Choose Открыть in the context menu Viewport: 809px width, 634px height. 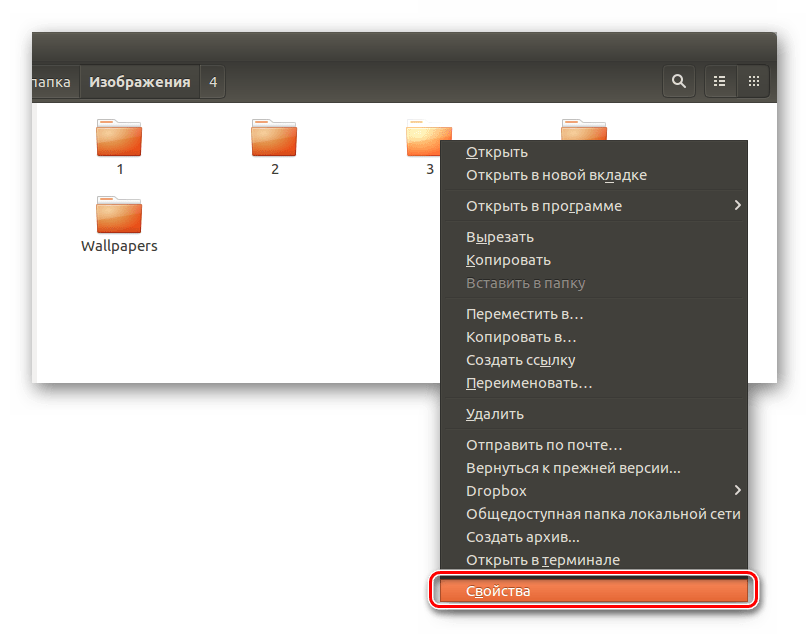coord(497,152)
